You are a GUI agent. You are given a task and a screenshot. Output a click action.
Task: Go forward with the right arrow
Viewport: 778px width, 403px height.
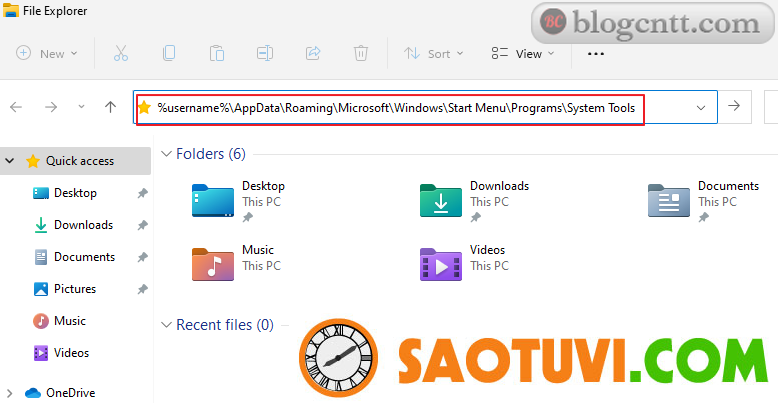coord(51,107)
